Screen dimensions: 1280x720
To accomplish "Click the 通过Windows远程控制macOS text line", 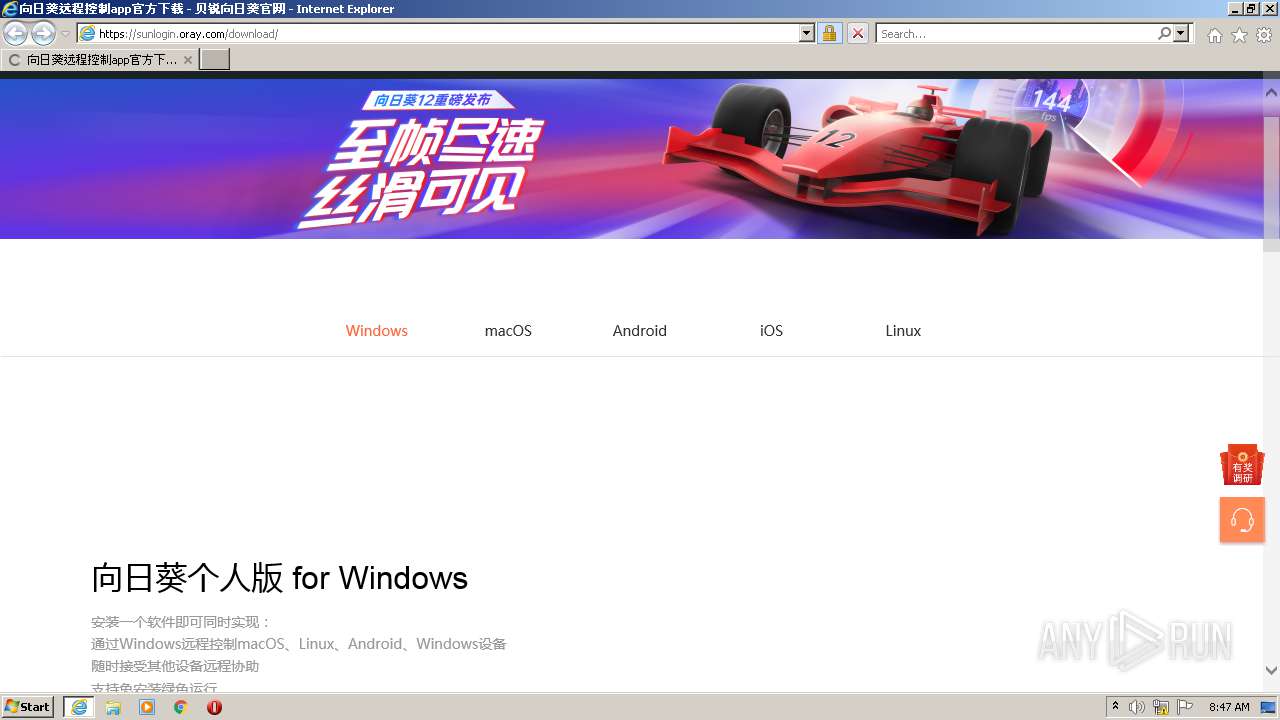I will [299, 644].
